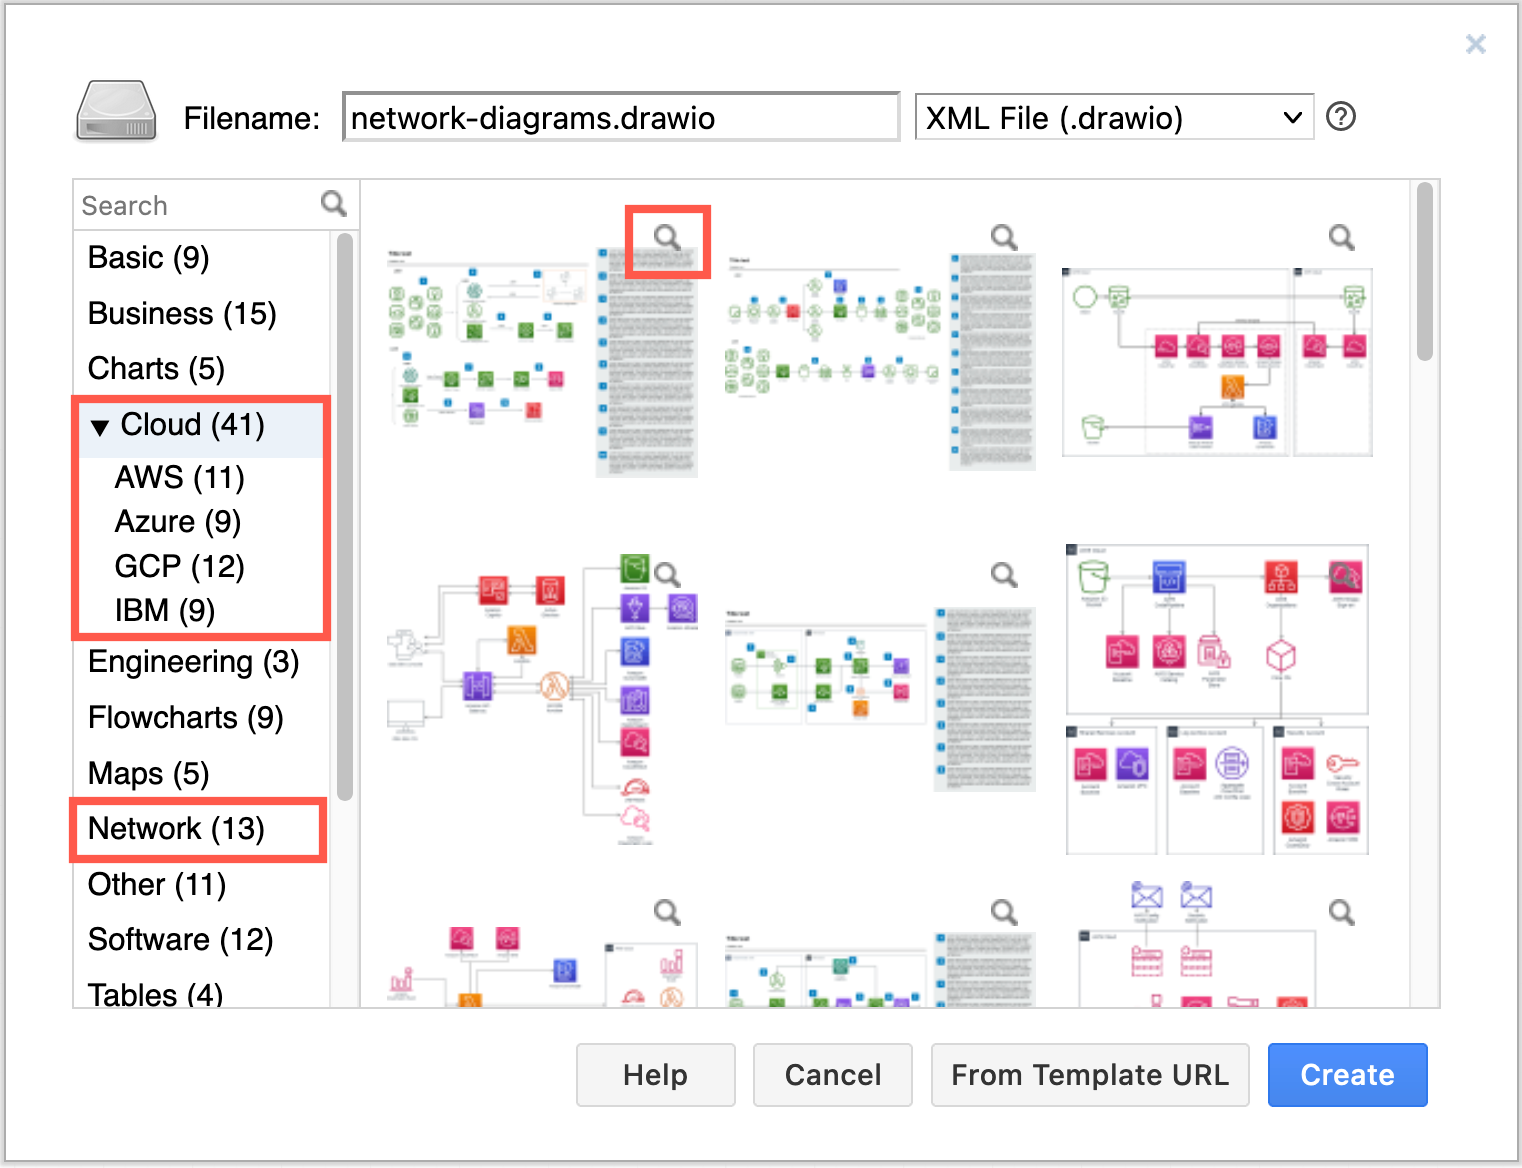Switch to the Flowcharts category
1522x1168 pixels.
tap(185, 717)
